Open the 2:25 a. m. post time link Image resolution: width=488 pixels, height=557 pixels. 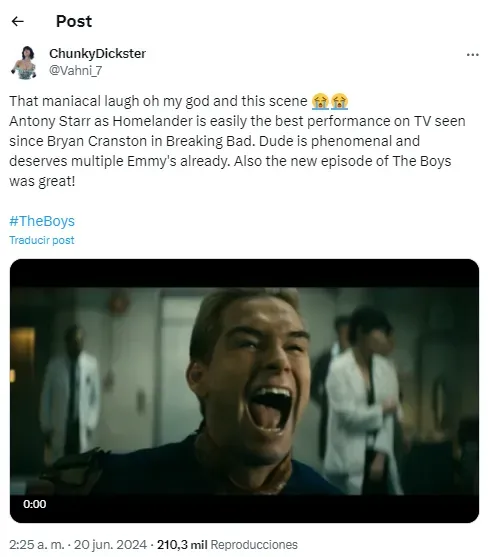(37, 545)
